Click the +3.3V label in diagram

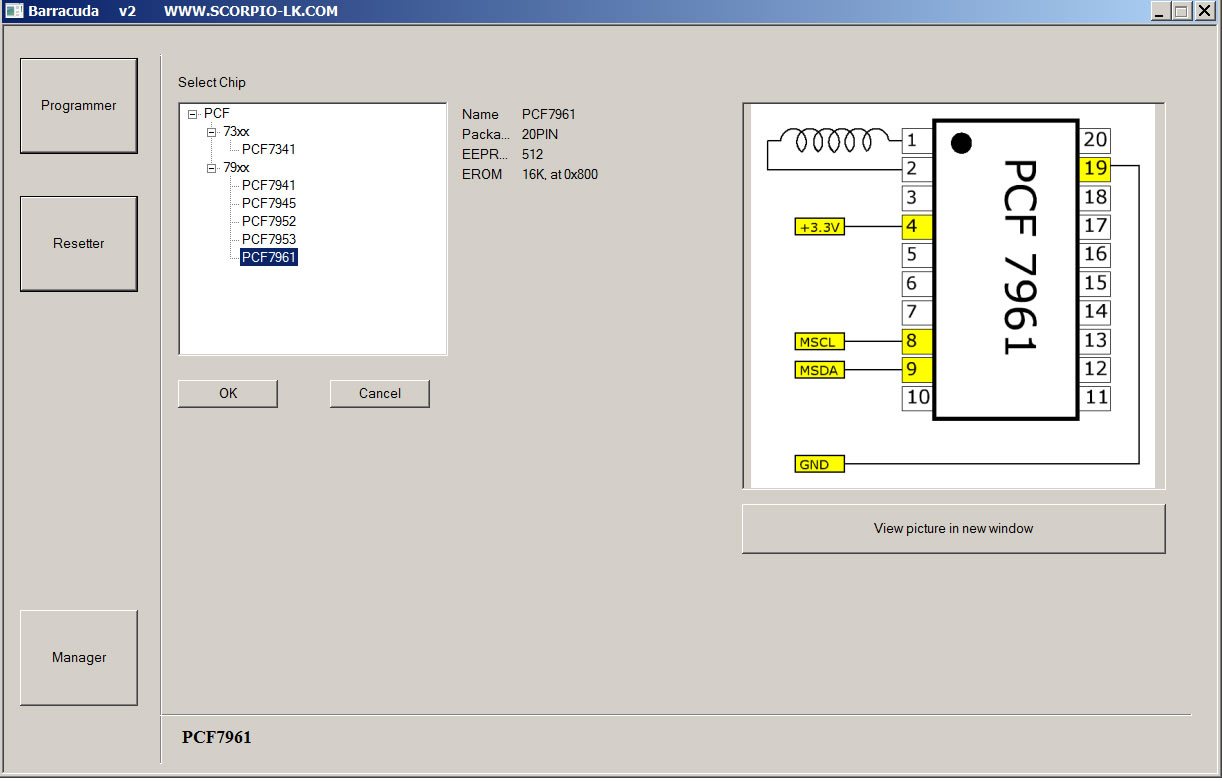820,227
